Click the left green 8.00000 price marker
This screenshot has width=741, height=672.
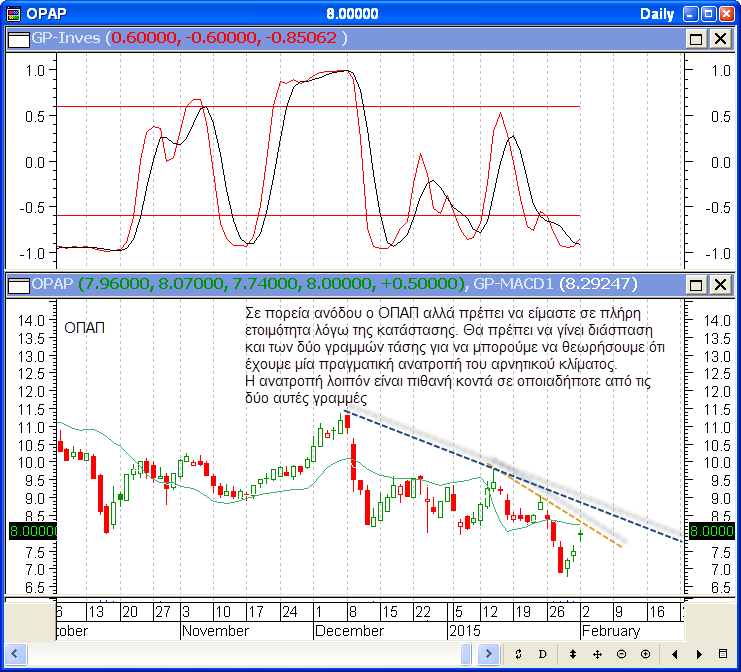33,531
